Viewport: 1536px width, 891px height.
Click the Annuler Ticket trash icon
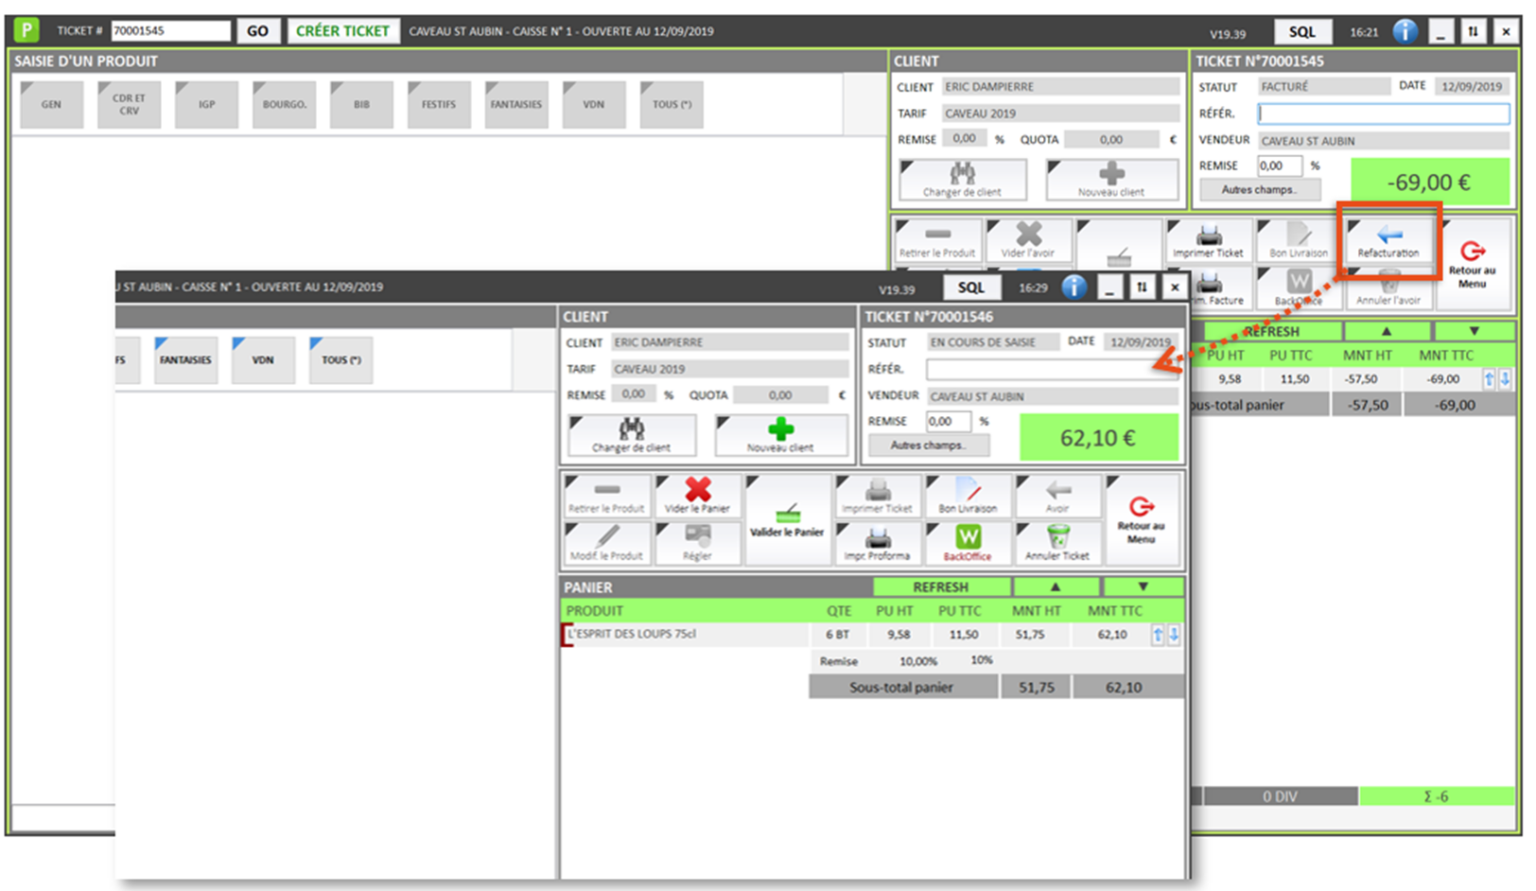[x=1057, y=543]
